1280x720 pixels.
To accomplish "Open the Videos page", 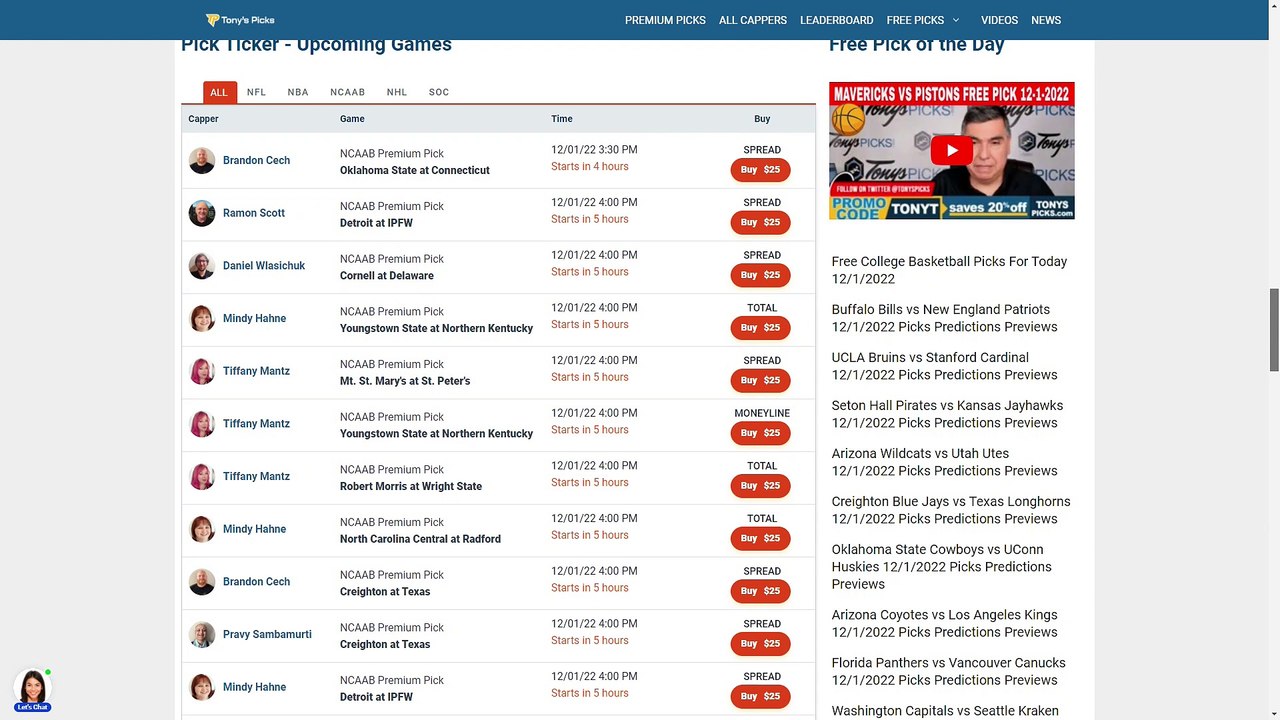I will [999, 20].
